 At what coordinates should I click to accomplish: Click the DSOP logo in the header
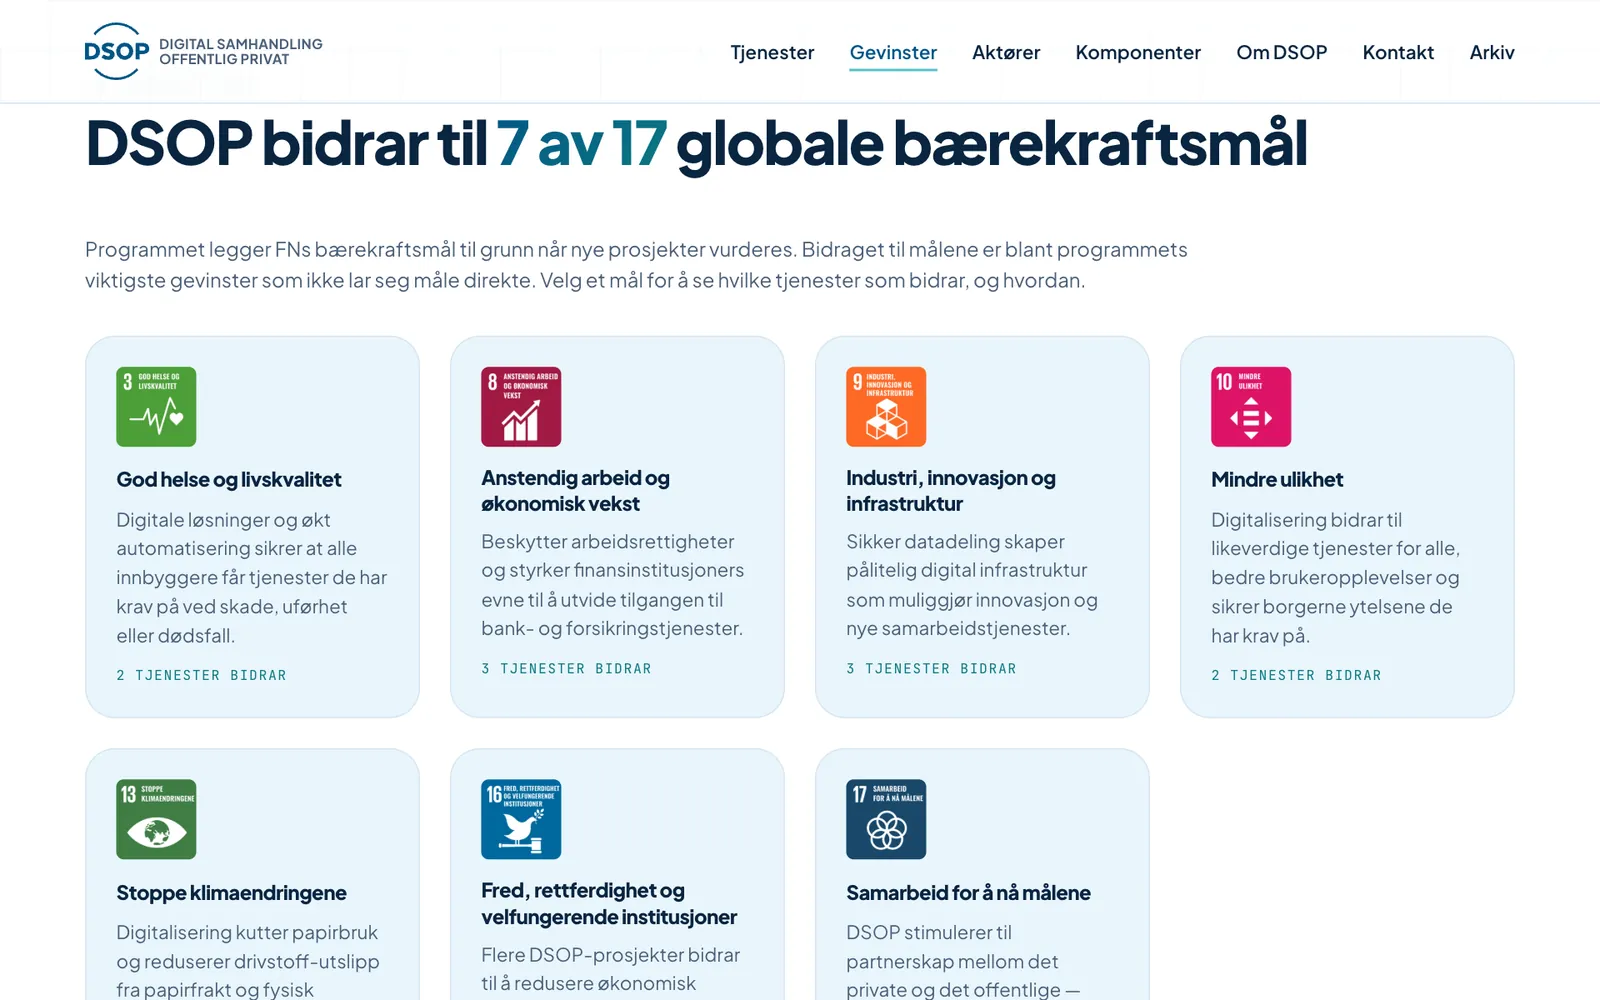(204, 51)
